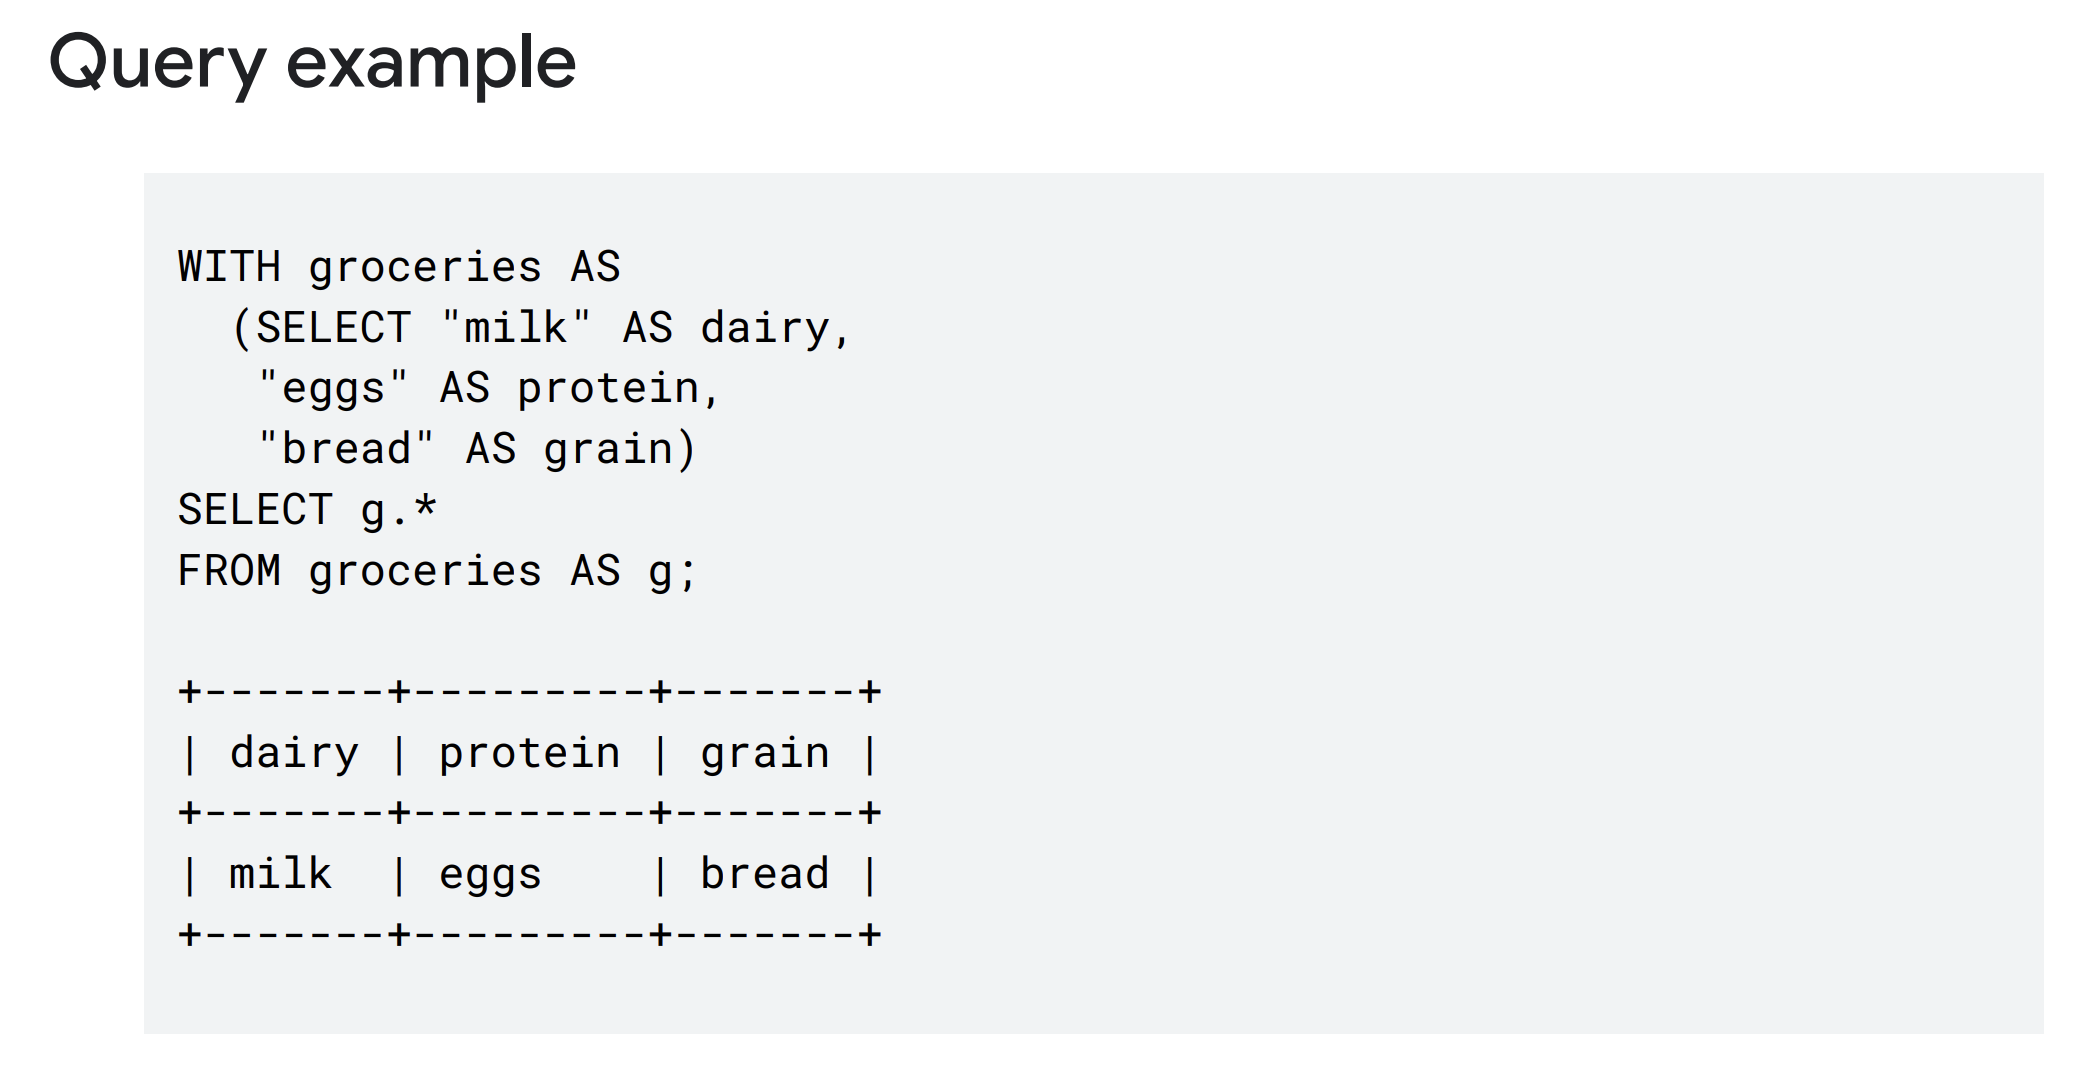
Task: Click the "milk" string literal in query
Action: click(x=516, y=328)
